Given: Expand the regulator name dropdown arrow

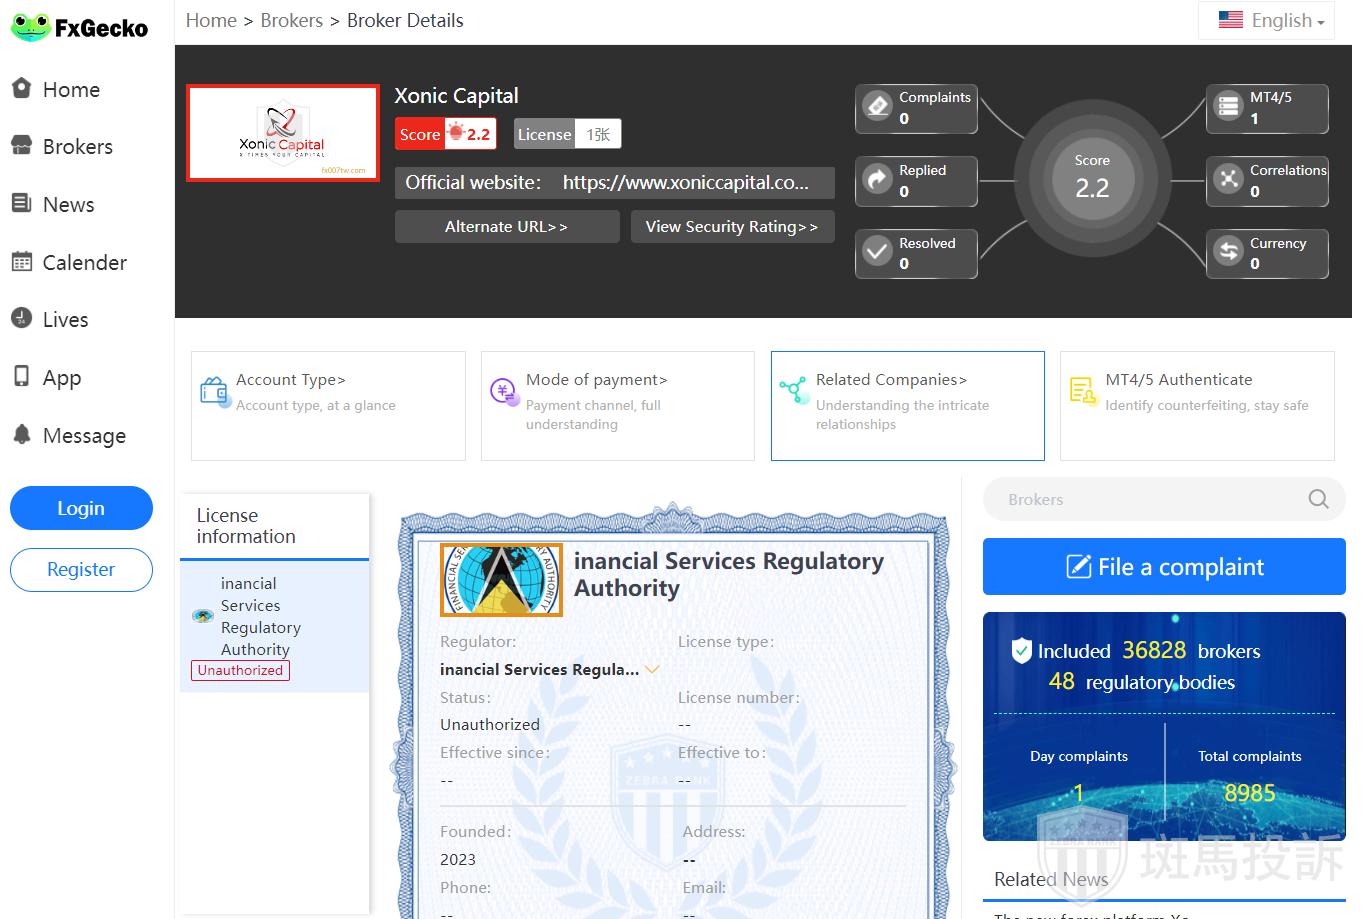Looking at the screenshot, I should point(652,670).
